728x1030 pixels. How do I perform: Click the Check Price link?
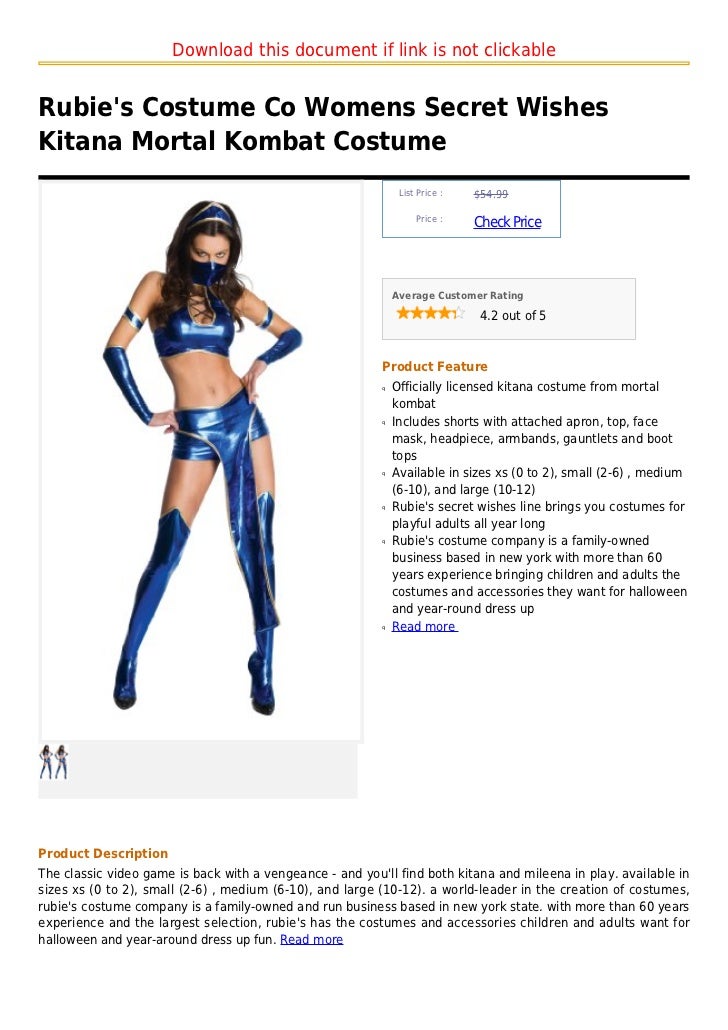(x=507, y=222)
